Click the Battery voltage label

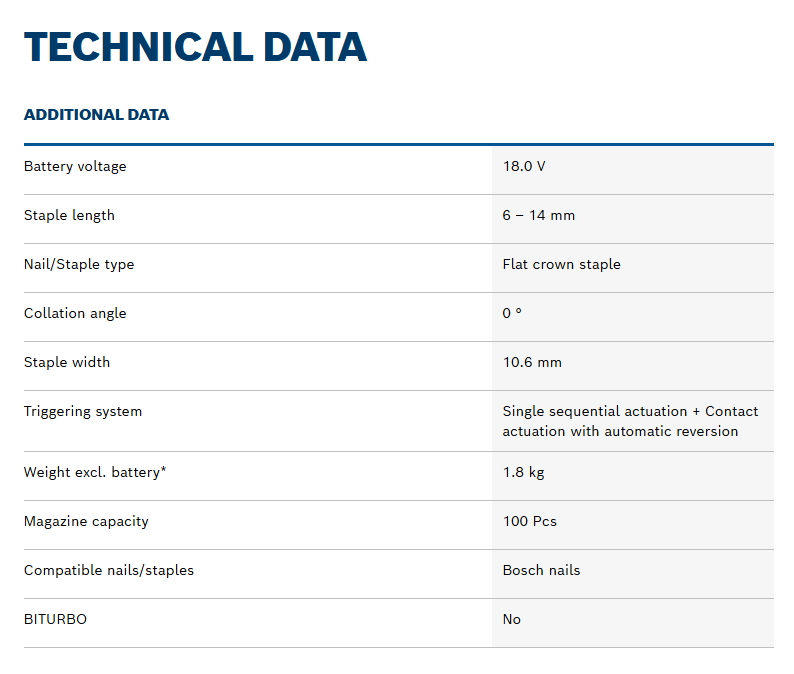click(75, 166)
